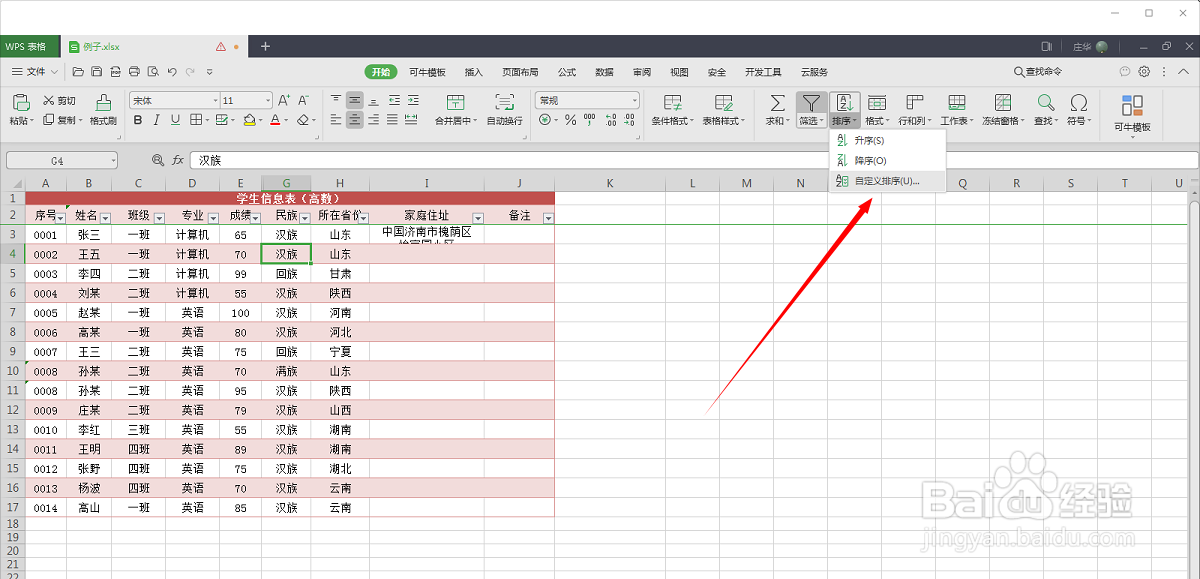The height and width of the screenshot is (579, 1200).
Task: Toggle justify alignment
Action: click(x=394, y=120)
